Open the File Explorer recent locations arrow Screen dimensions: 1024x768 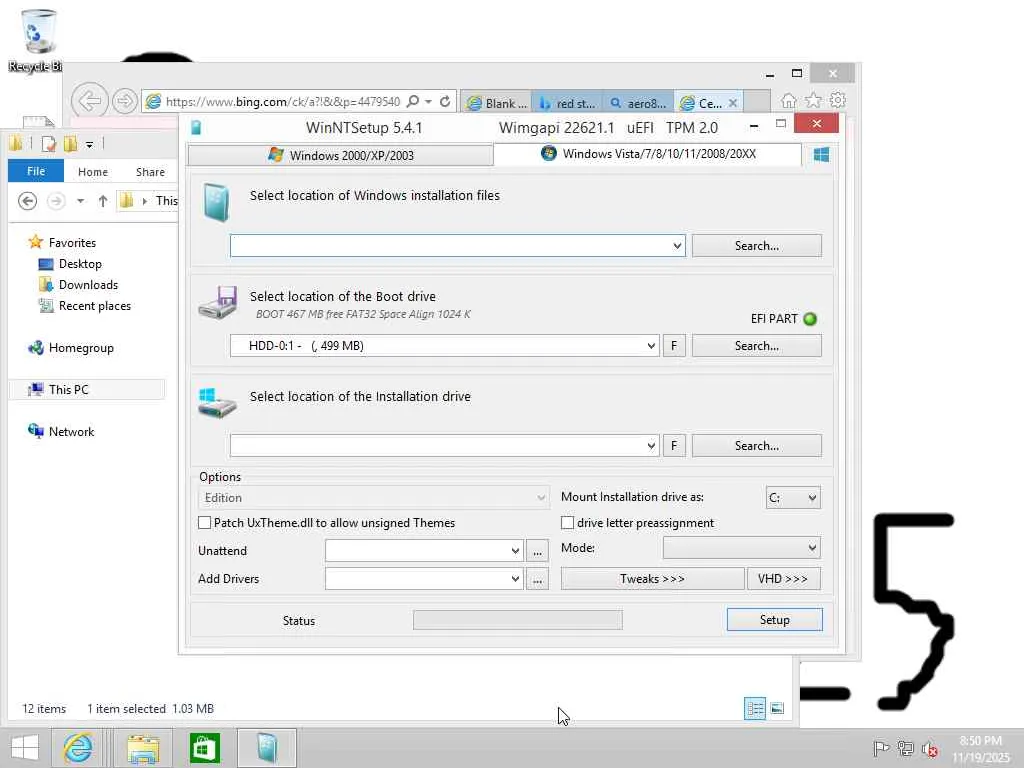pos(80,200)
